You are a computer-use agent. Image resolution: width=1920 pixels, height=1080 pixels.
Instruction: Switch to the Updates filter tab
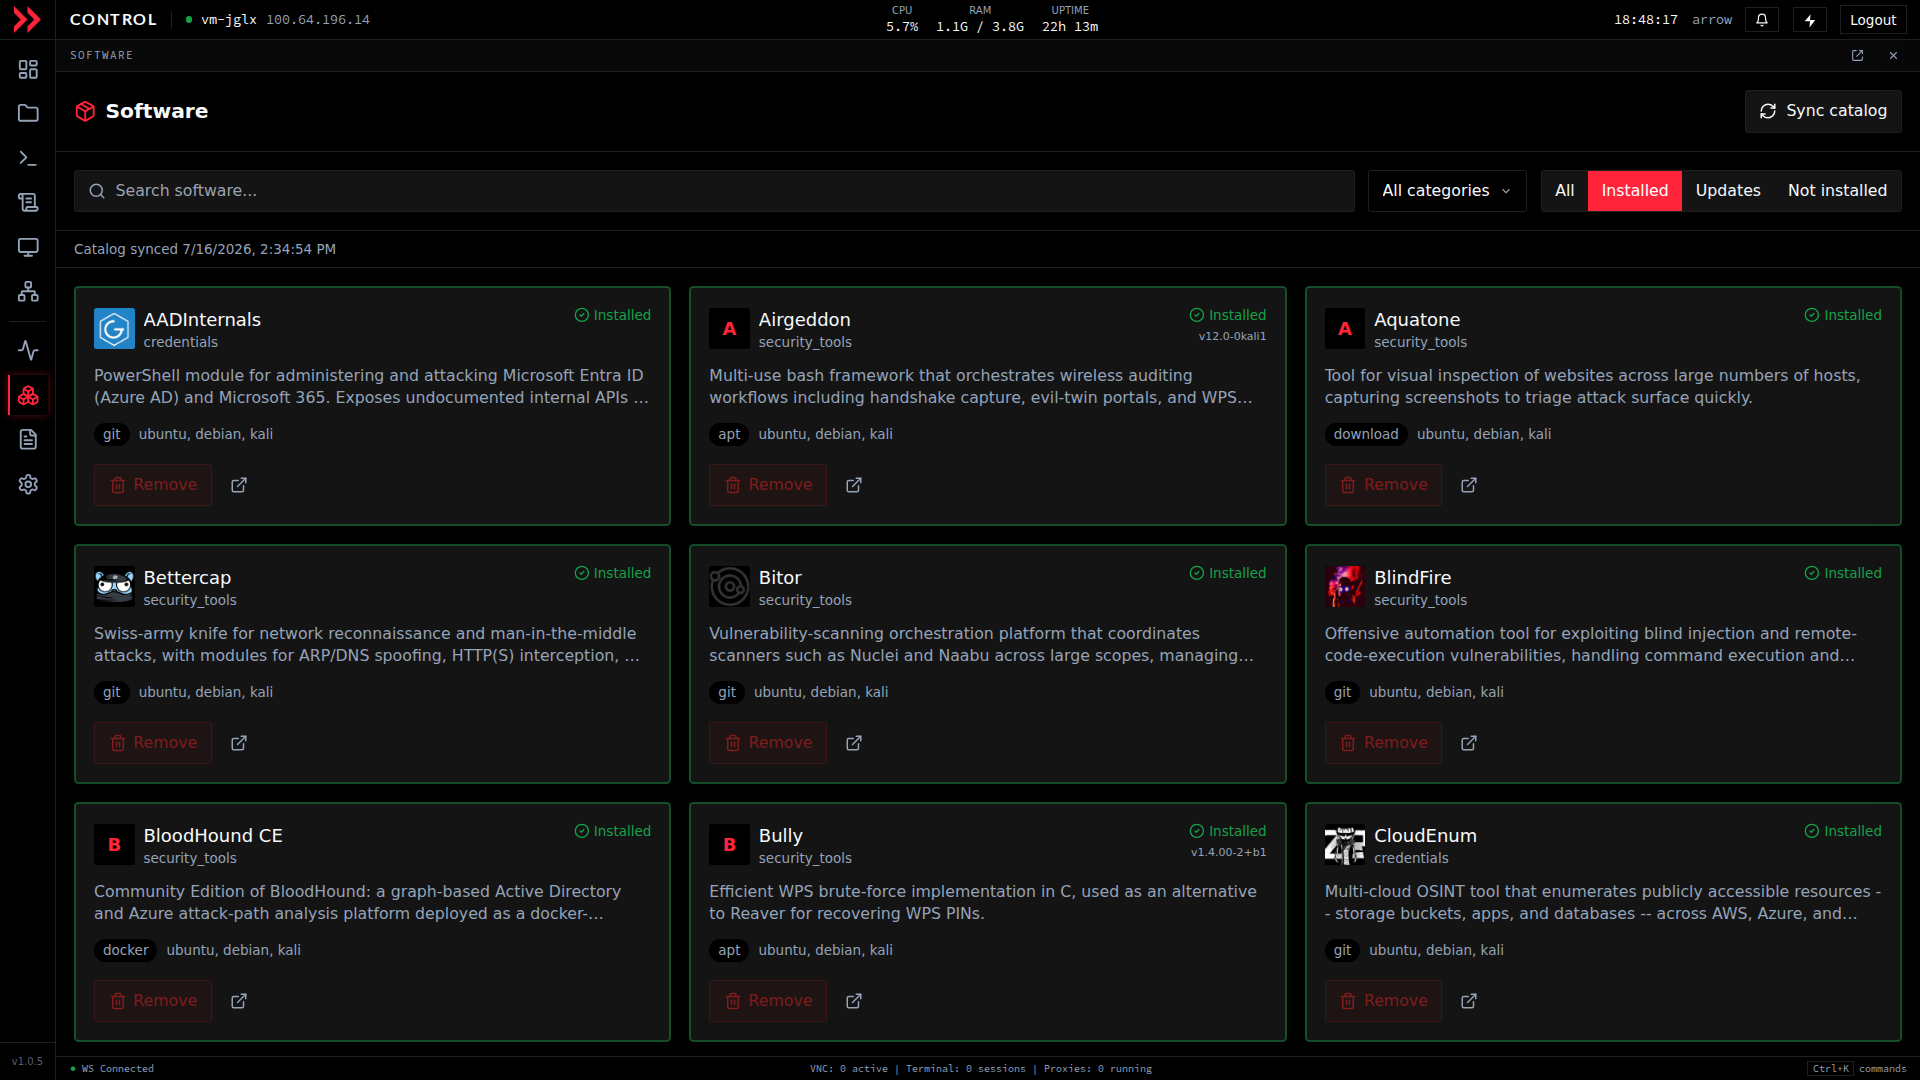click(x=1728, y=191)
